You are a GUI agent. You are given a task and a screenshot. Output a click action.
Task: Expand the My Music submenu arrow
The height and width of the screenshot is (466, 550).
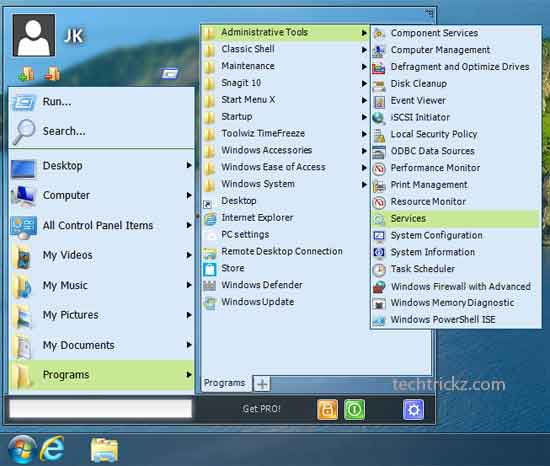point(189,285)
